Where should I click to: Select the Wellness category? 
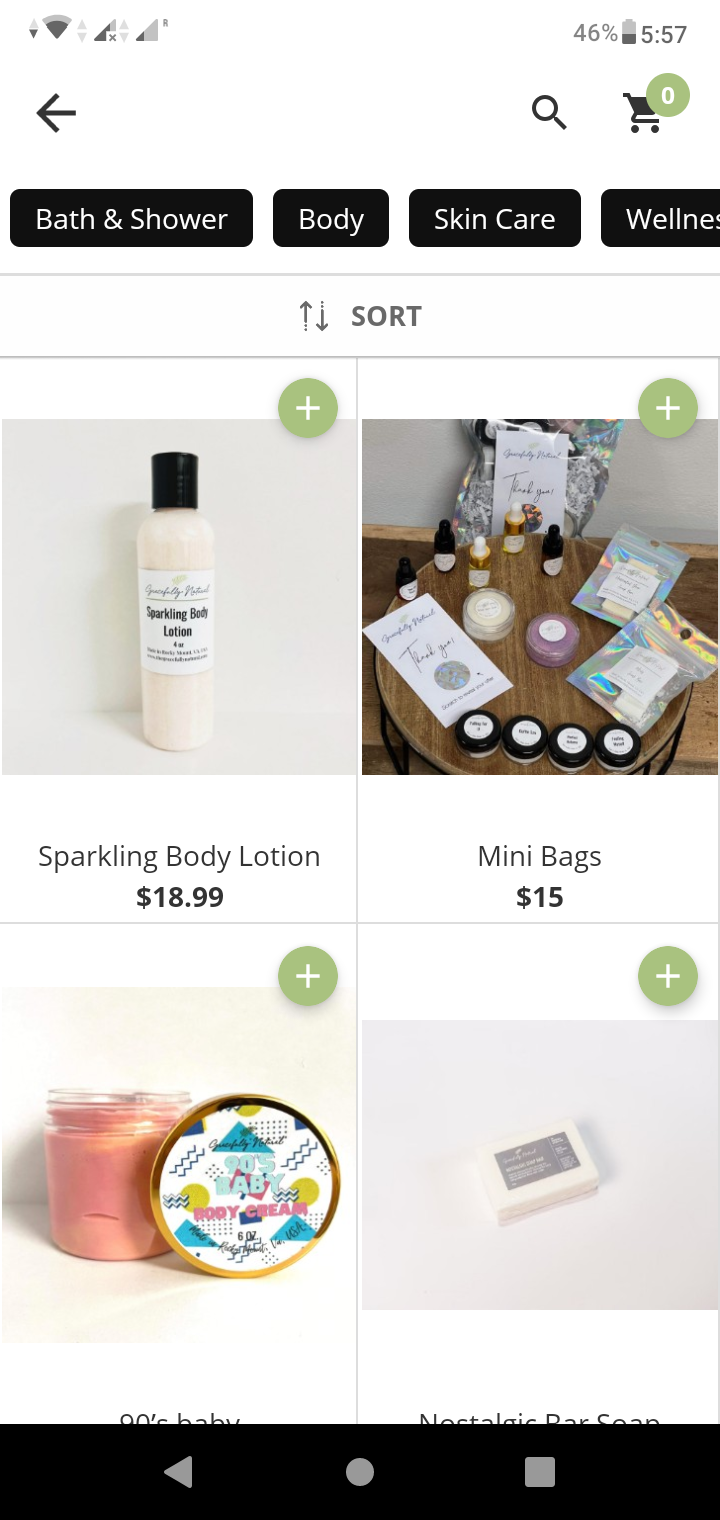click(660, 218)
